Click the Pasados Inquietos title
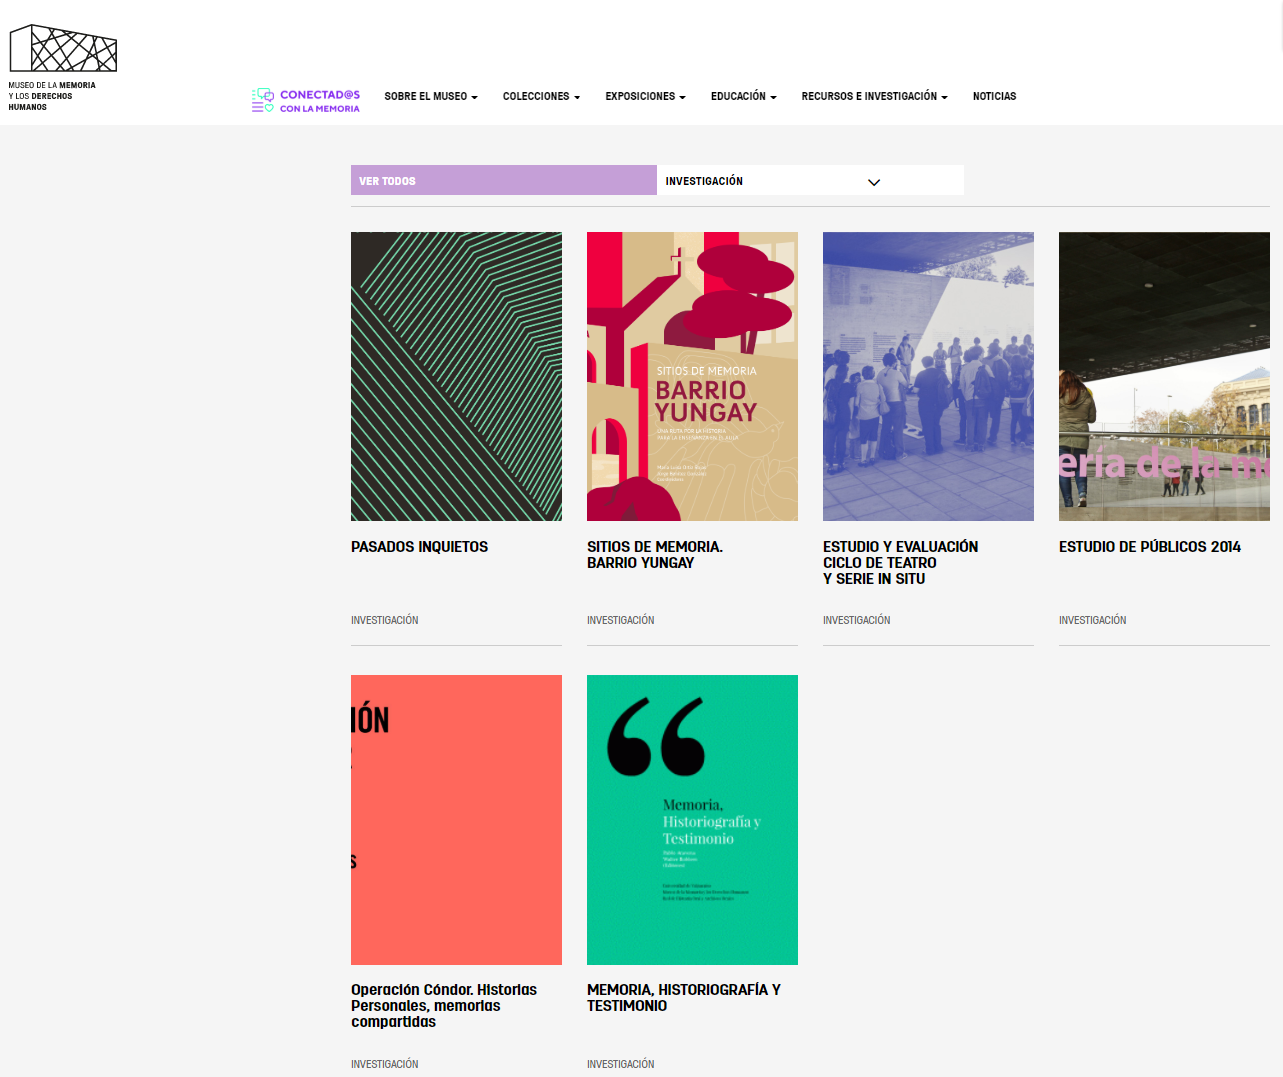Screen dimensions: 1283x1077 [420, 547]
